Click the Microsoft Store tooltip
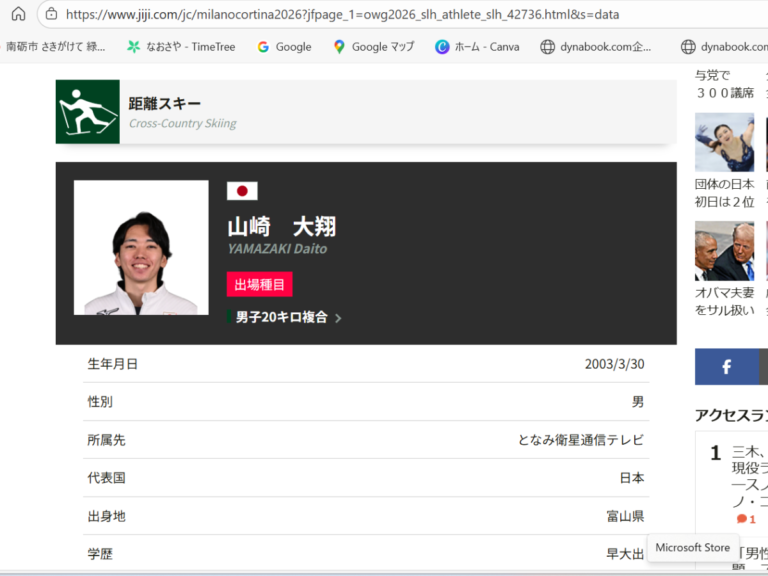The image size is (768, 576). (x=693, y=548)
